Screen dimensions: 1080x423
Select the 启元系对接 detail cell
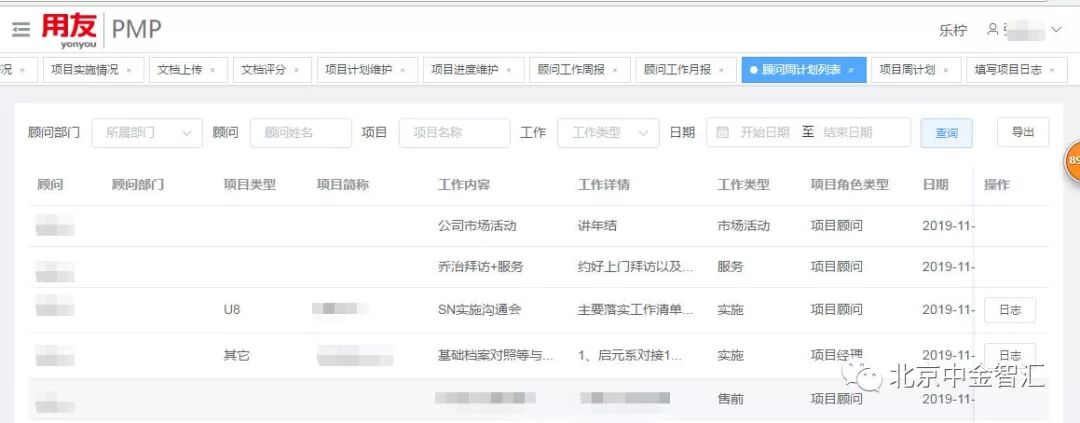(x=630, y=355)
